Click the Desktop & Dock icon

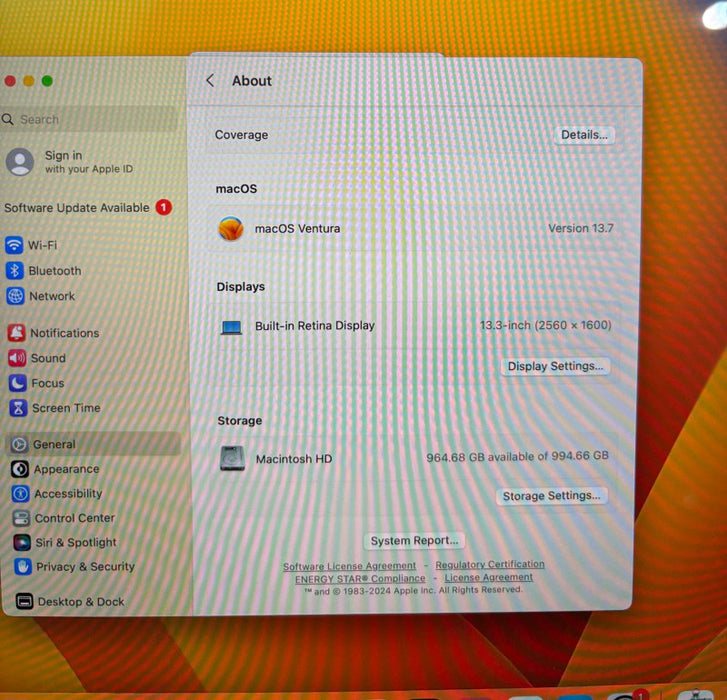coord(24,601)
